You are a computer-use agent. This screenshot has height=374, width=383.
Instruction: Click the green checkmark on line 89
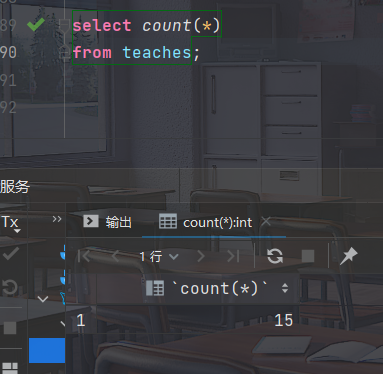click(x=36, y=24)
